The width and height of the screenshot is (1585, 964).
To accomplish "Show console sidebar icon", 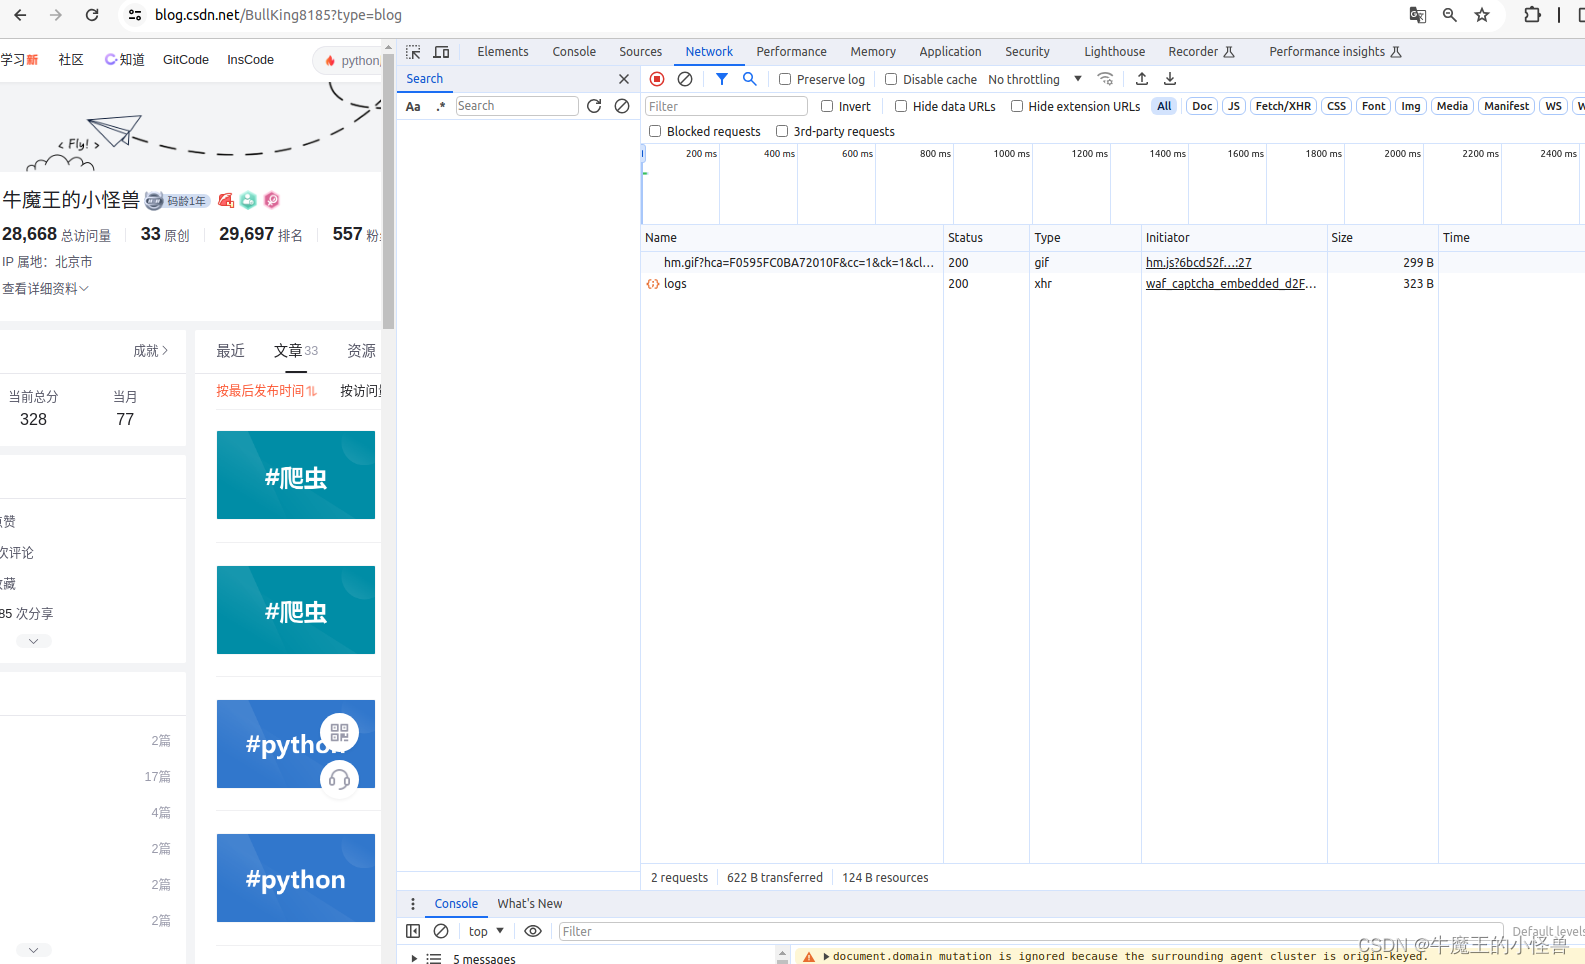I will pyautogui.click(x=413, y=931).
